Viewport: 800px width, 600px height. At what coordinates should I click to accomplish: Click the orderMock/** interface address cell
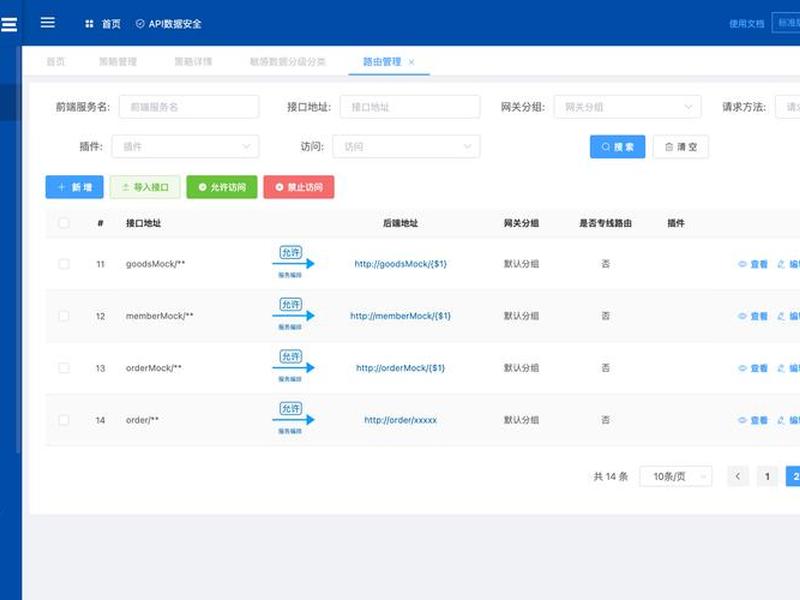(x=154, y=368)
